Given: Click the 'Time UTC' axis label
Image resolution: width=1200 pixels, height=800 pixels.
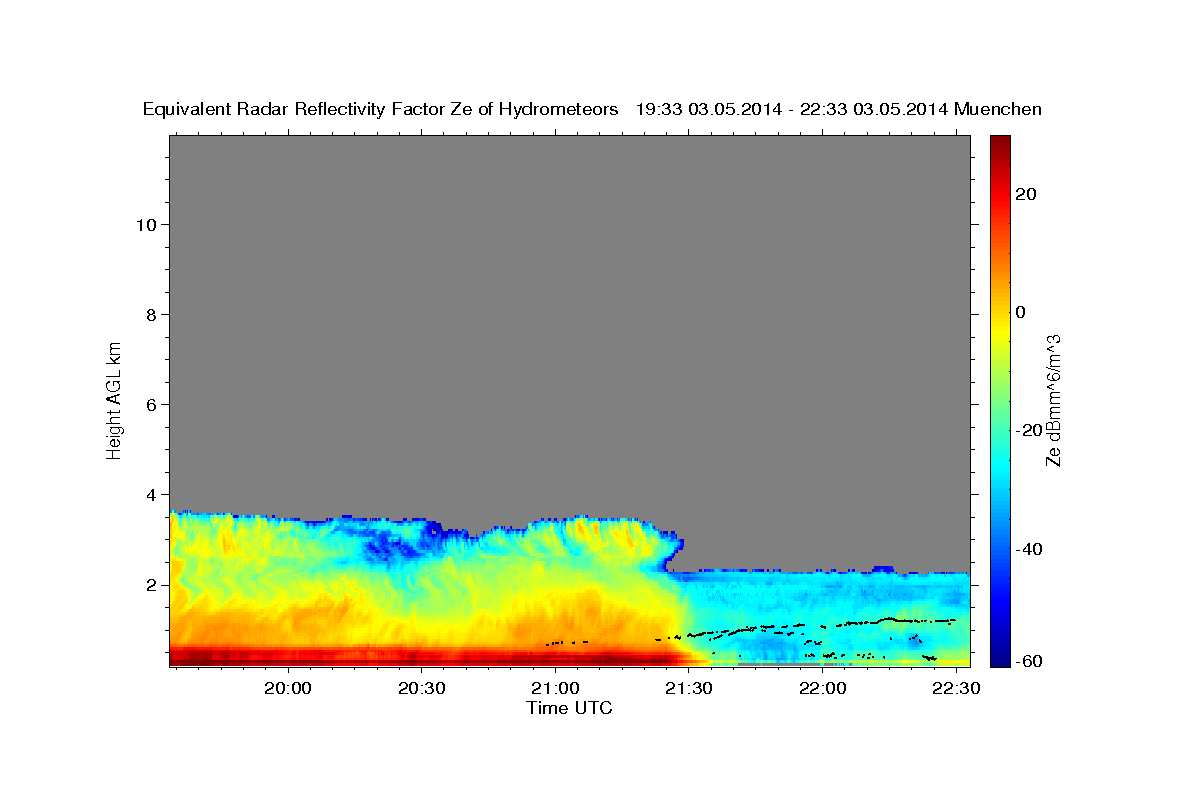Looking at the screenshot, I should (x=569, y=708).
